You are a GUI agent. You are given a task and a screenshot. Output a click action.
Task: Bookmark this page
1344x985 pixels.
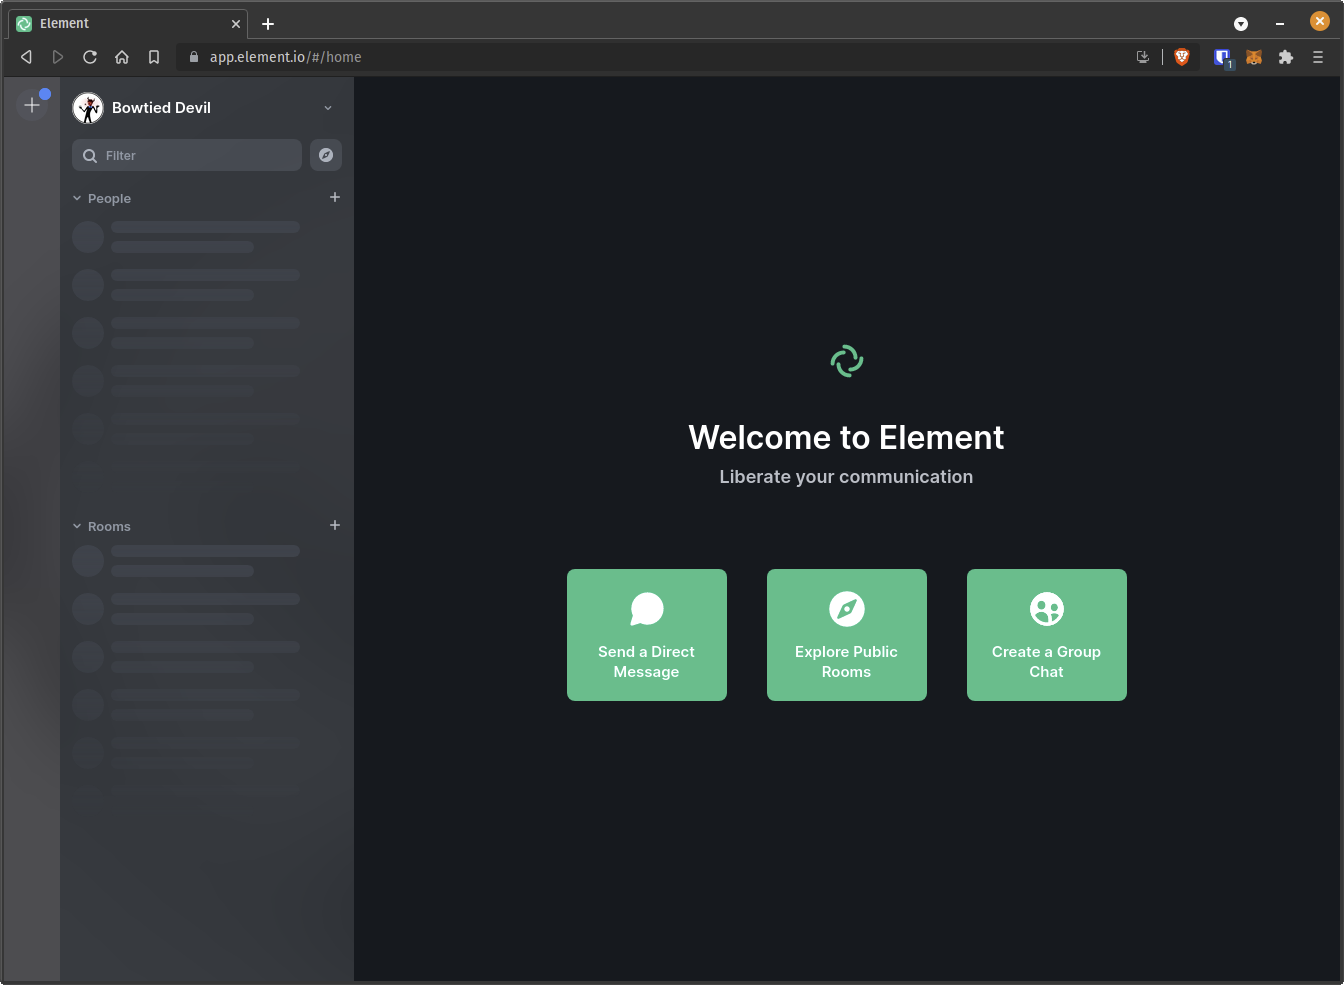(x=154, y=57)
